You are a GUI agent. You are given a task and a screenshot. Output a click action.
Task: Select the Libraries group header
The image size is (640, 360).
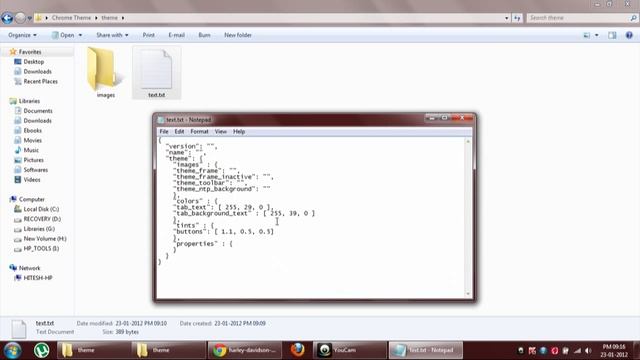pos(29,101)
